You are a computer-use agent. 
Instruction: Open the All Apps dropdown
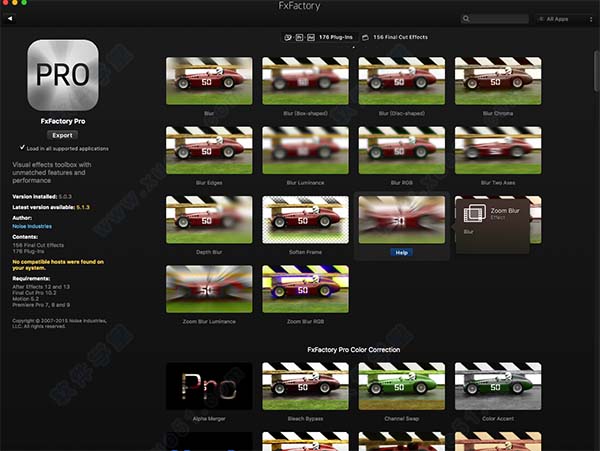(x=564, y=19)
